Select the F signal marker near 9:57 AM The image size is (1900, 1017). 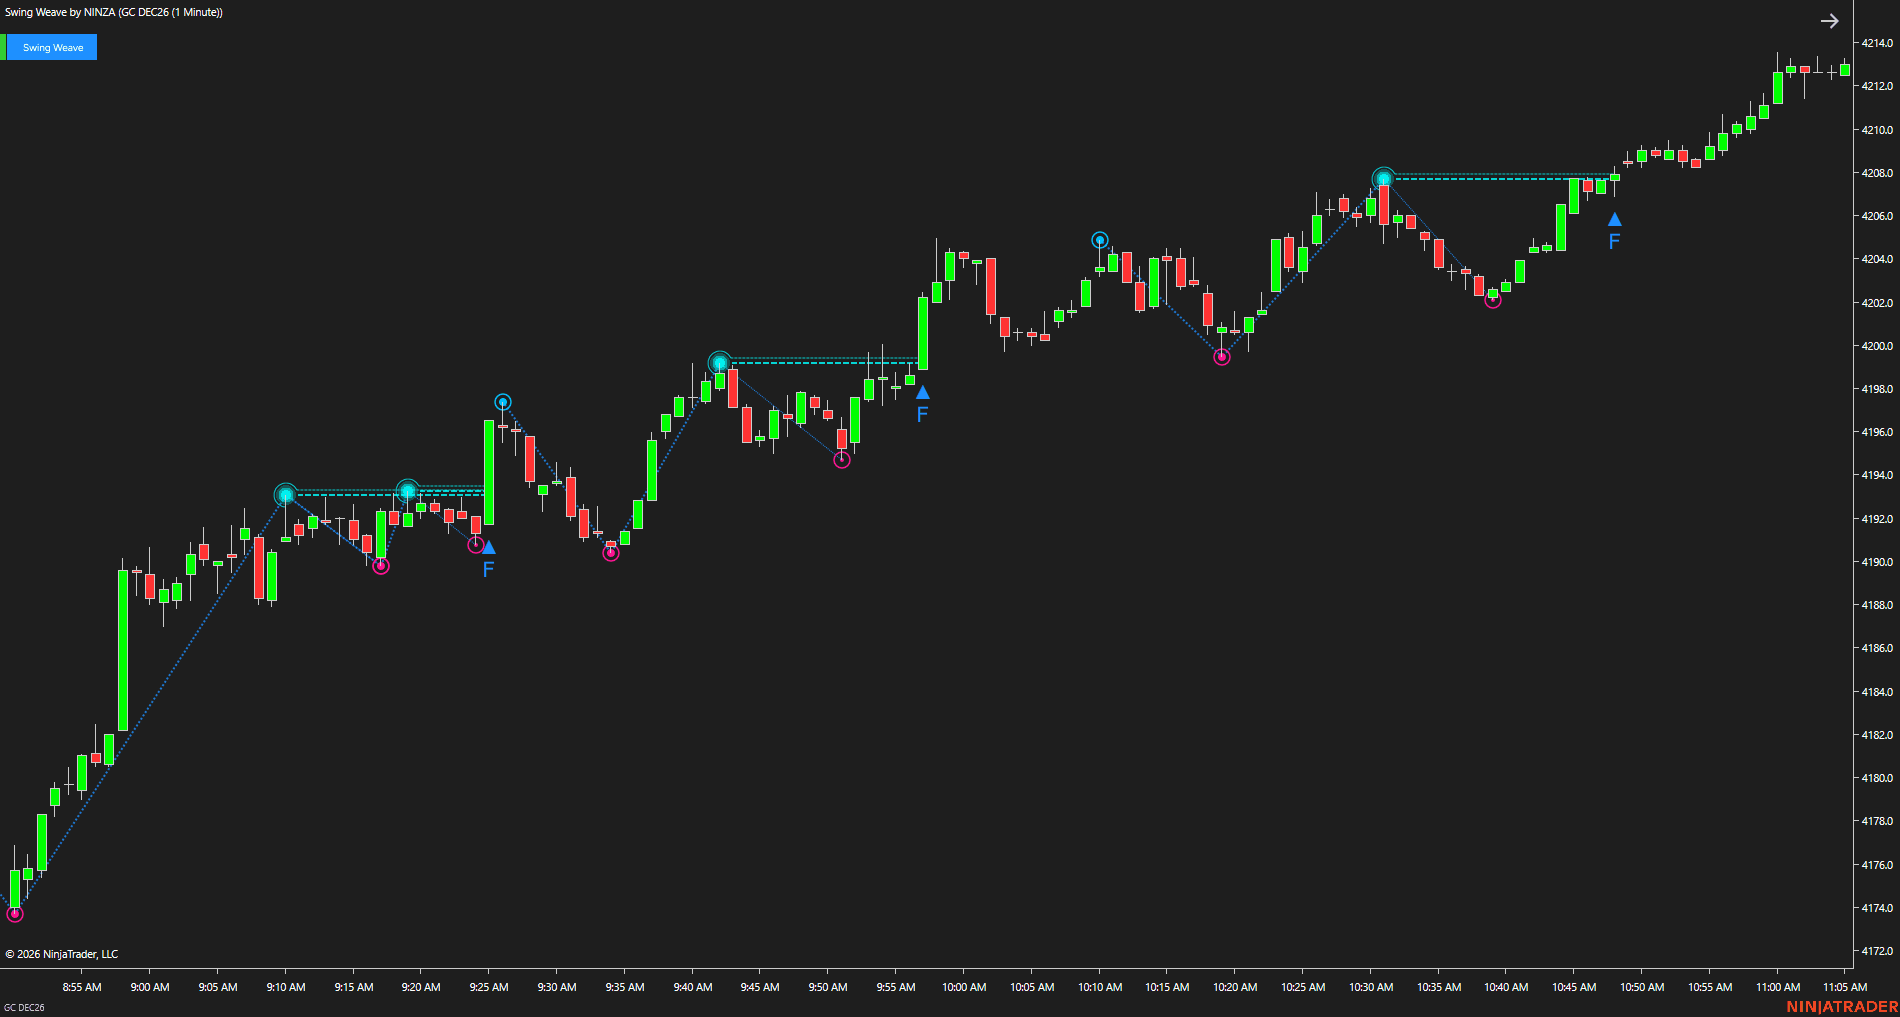[922, 414]
